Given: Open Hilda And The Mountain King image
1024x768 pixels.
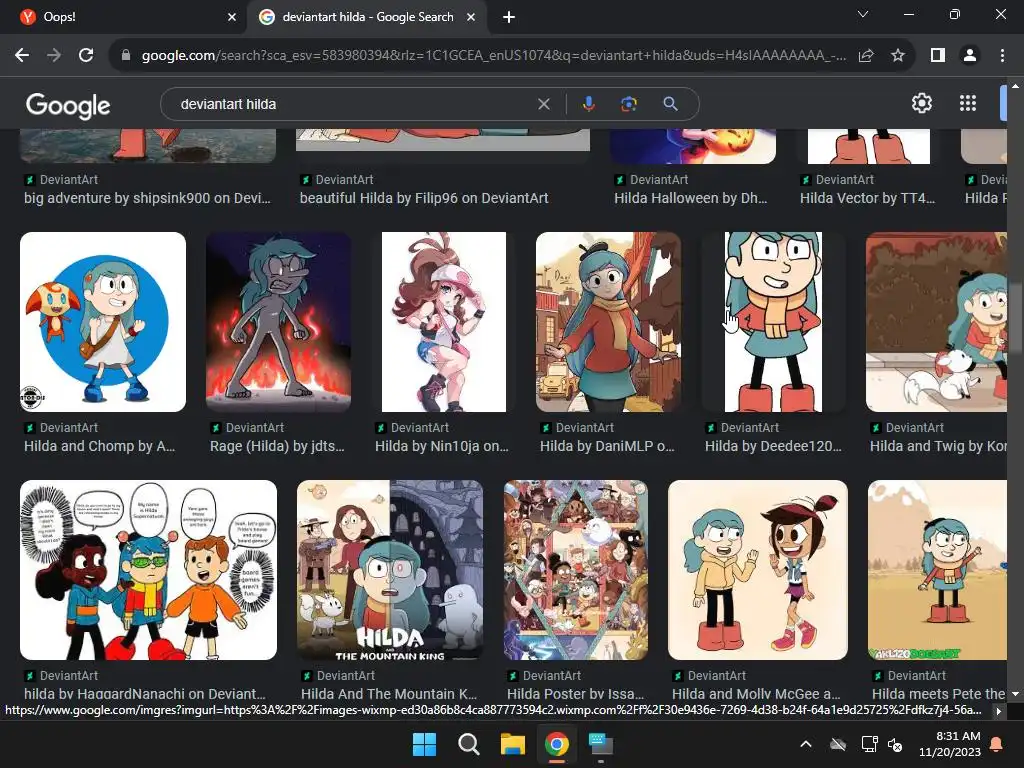Looking at the screenshot, I should click(390, 570).
